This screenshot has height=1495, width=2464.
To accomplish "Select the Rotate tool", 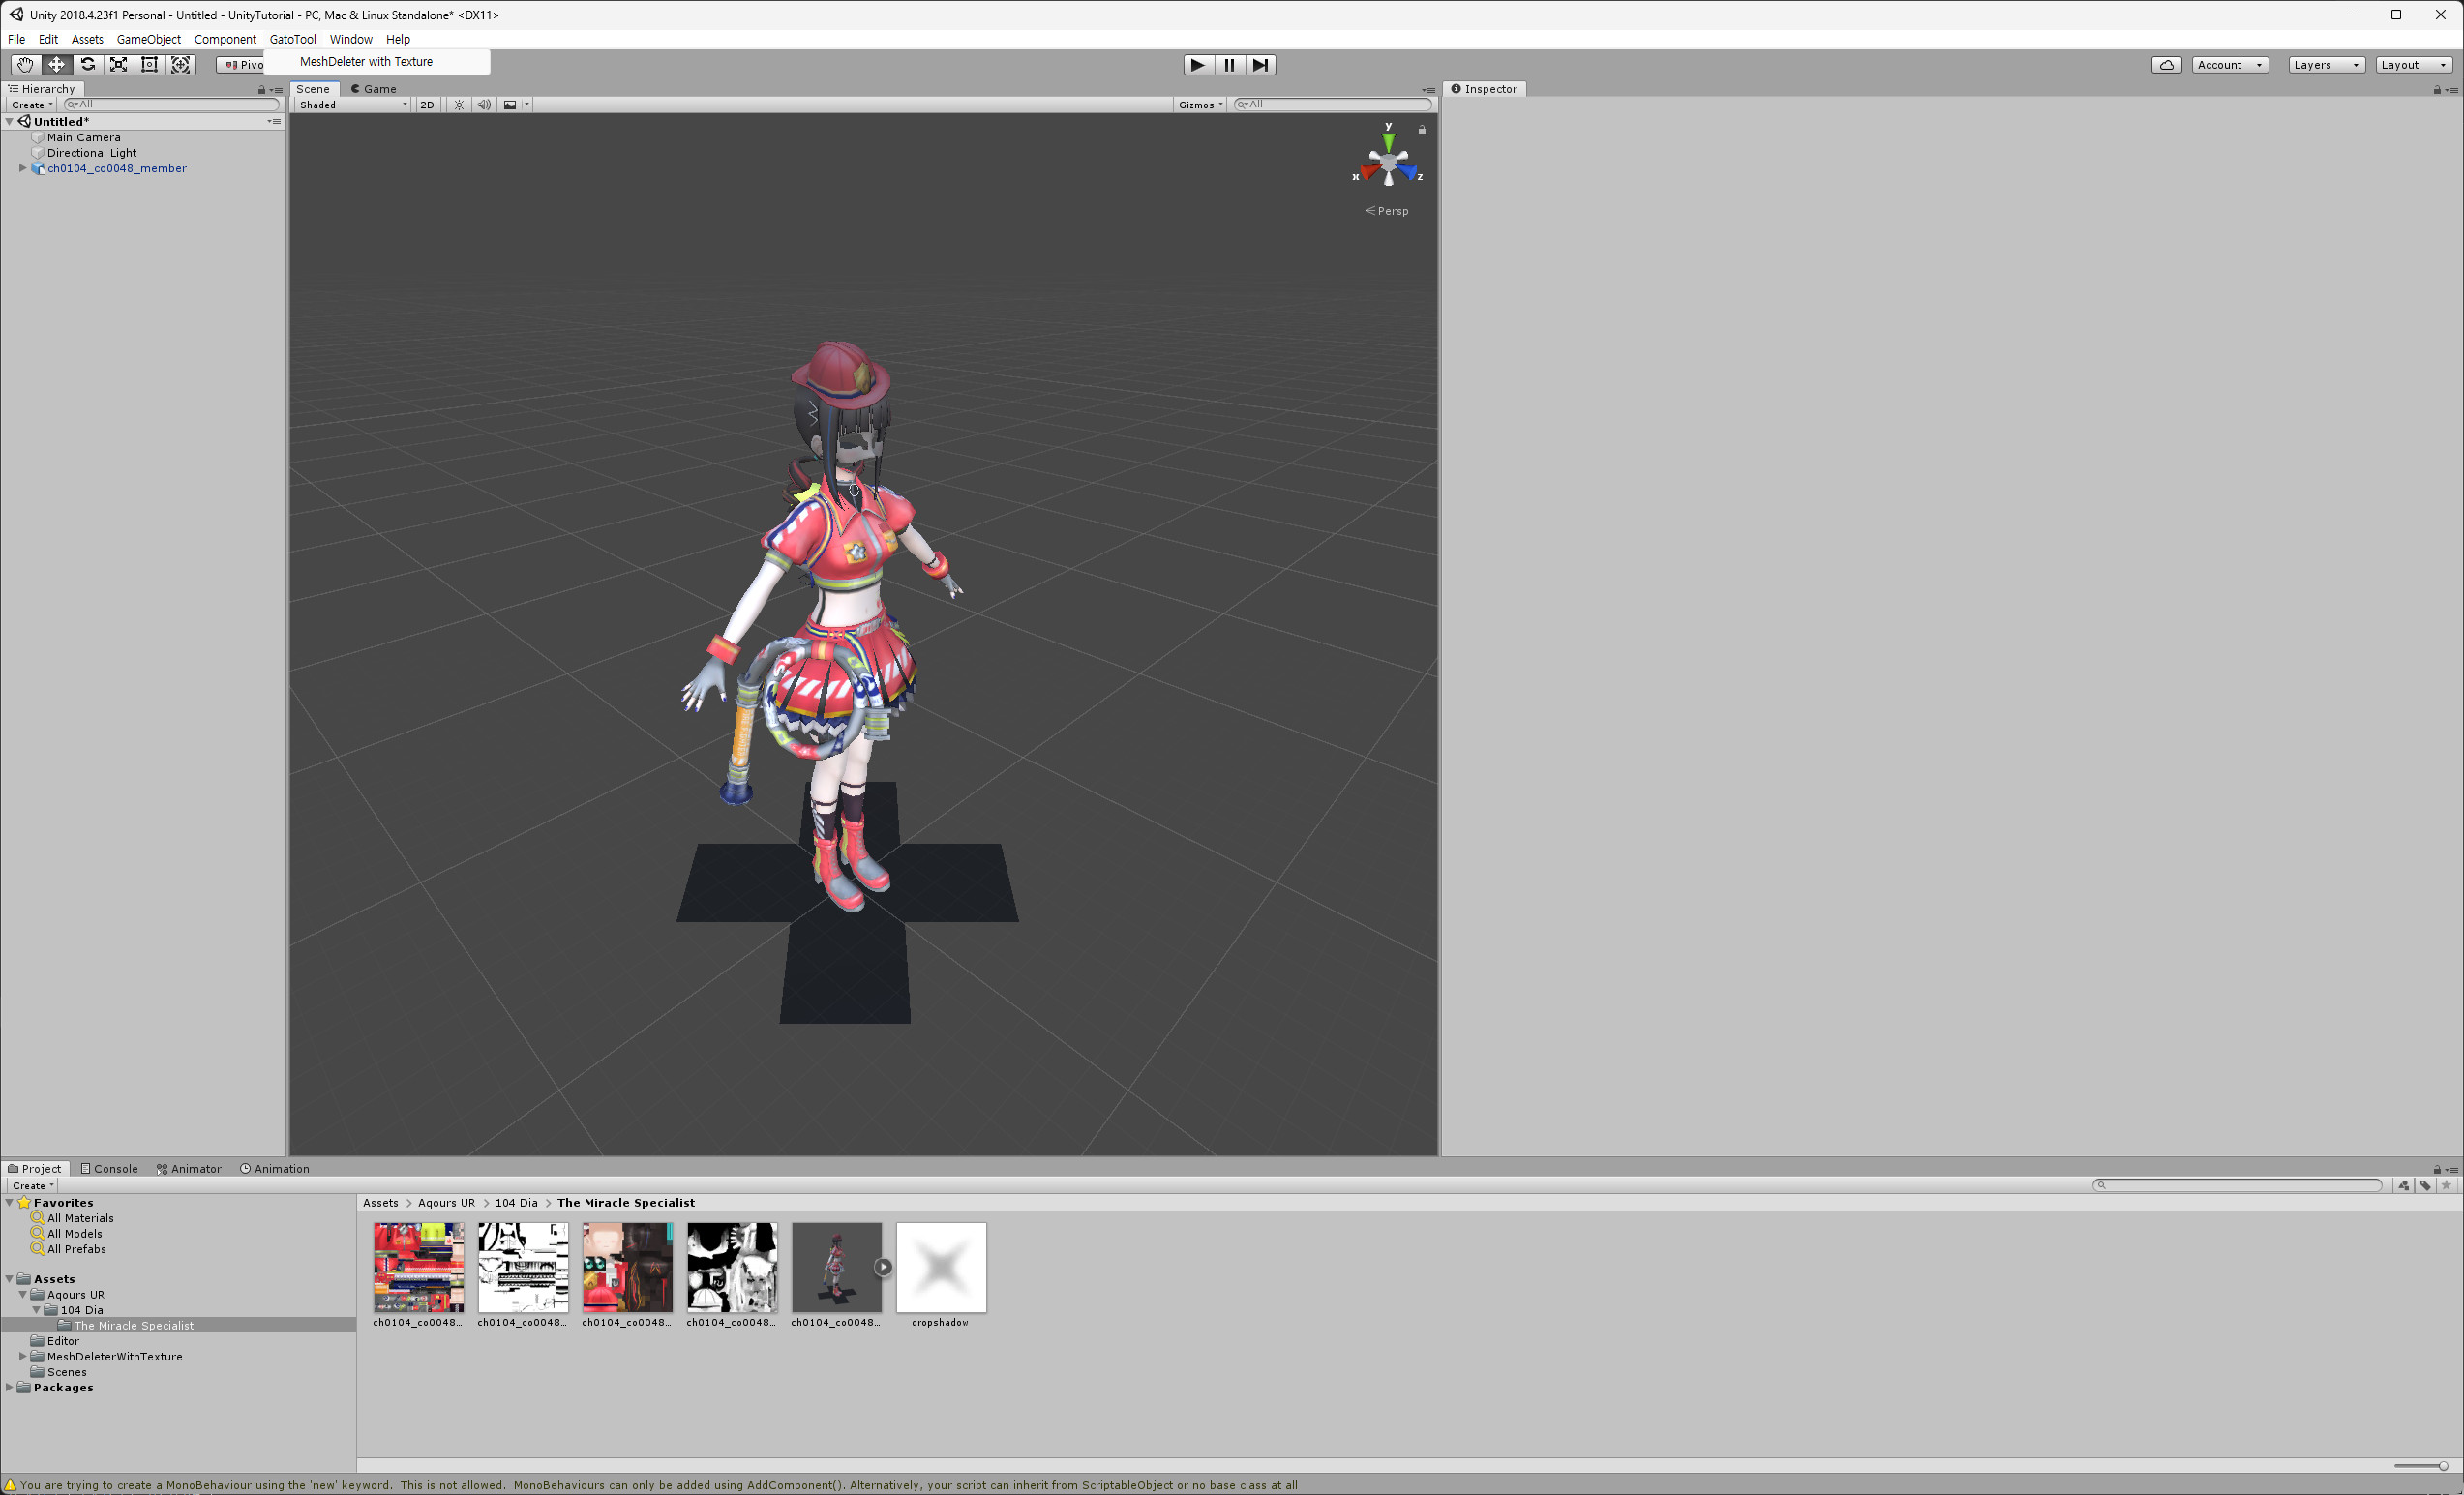I will pos(87,64).
